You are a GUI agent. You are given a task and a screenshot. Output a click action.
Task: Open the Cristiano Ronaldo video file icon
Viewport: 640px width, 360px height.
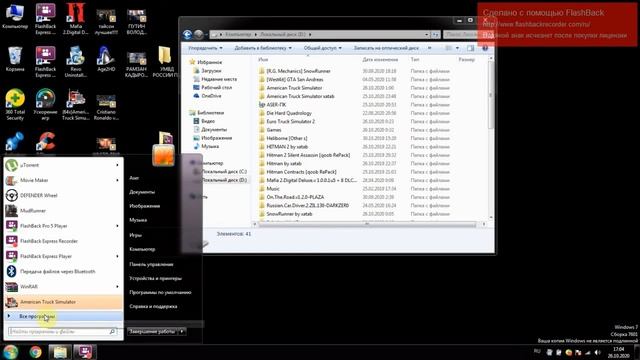[x=106, y=107]
